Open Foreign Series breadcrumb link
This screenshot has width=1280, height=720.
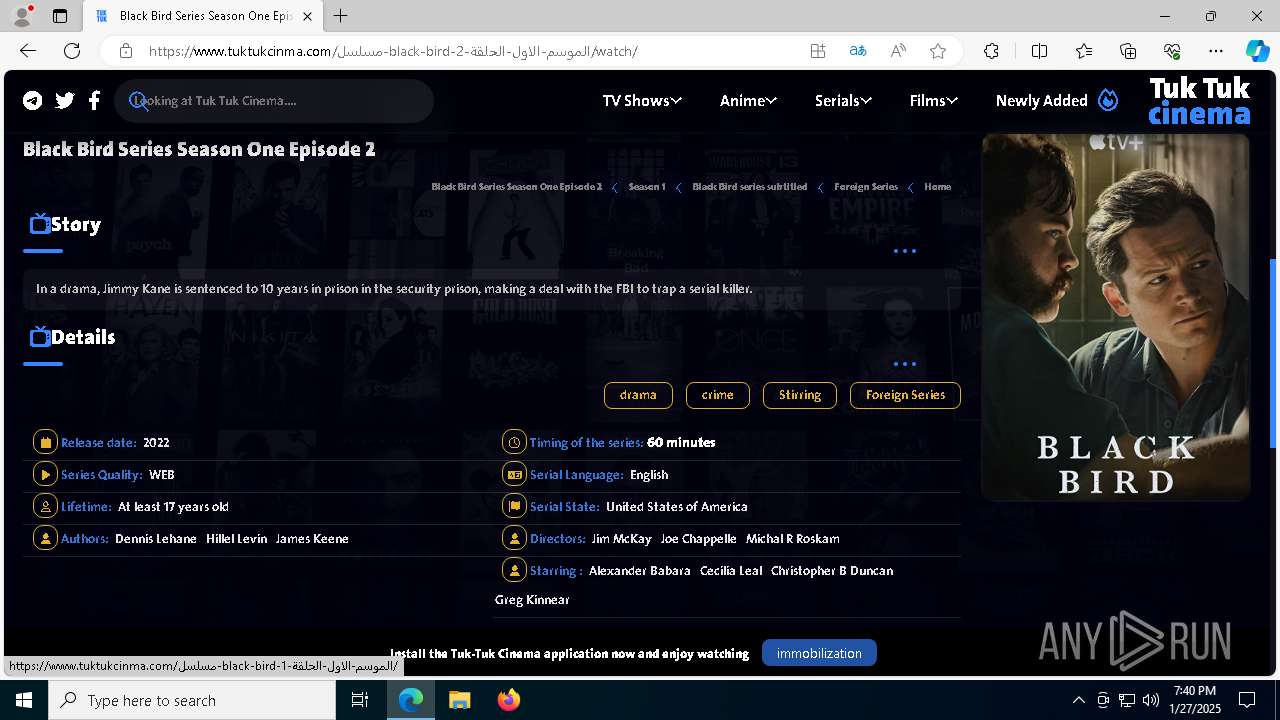tap(866, 187)
